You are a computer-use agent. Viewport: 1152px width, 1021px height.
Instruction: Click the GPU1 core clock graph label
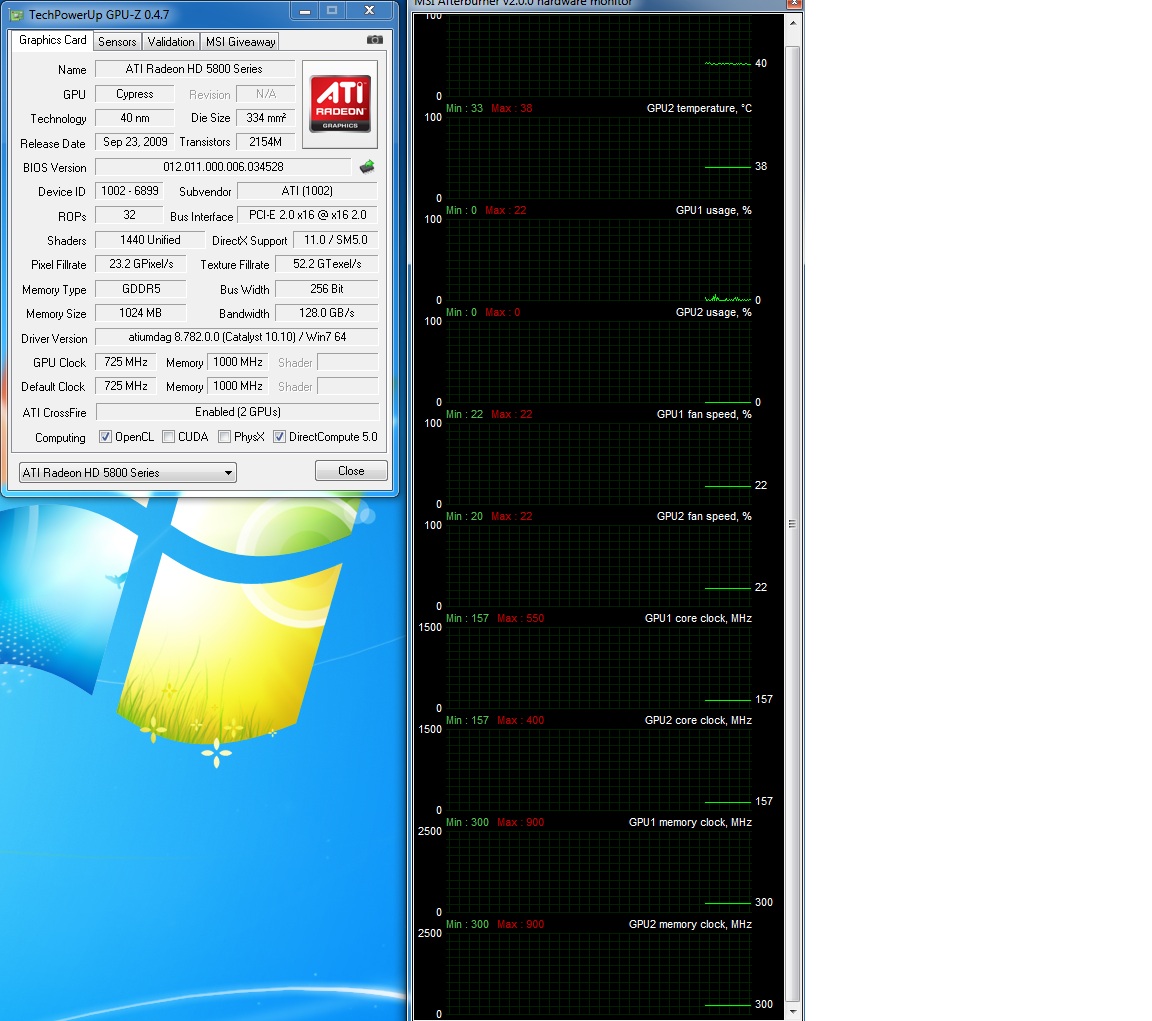coord(698,618)
